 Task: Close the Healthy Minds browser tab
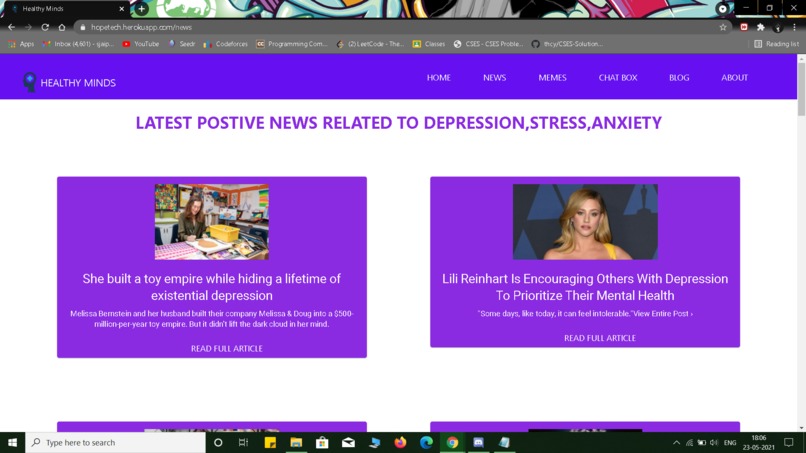coord(122,9)
